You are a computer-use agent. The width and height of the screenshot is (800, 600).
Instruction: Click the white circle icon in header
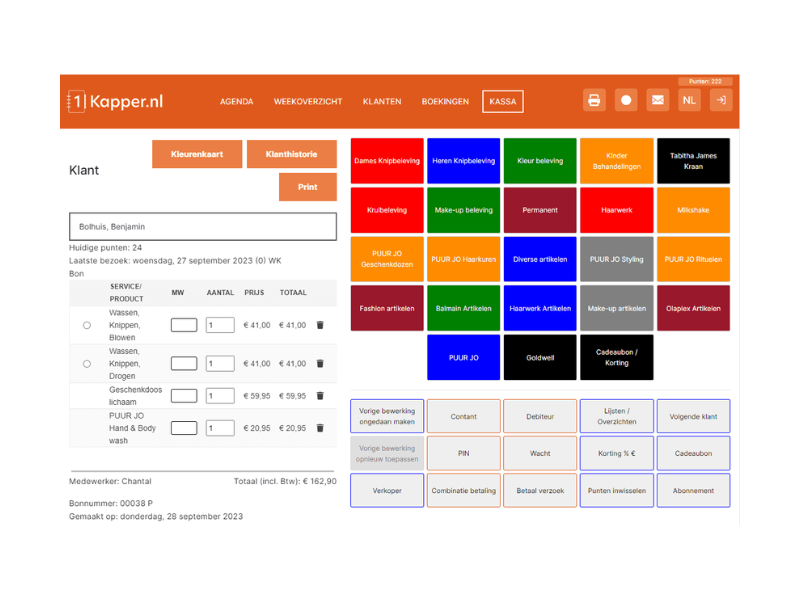626,100
